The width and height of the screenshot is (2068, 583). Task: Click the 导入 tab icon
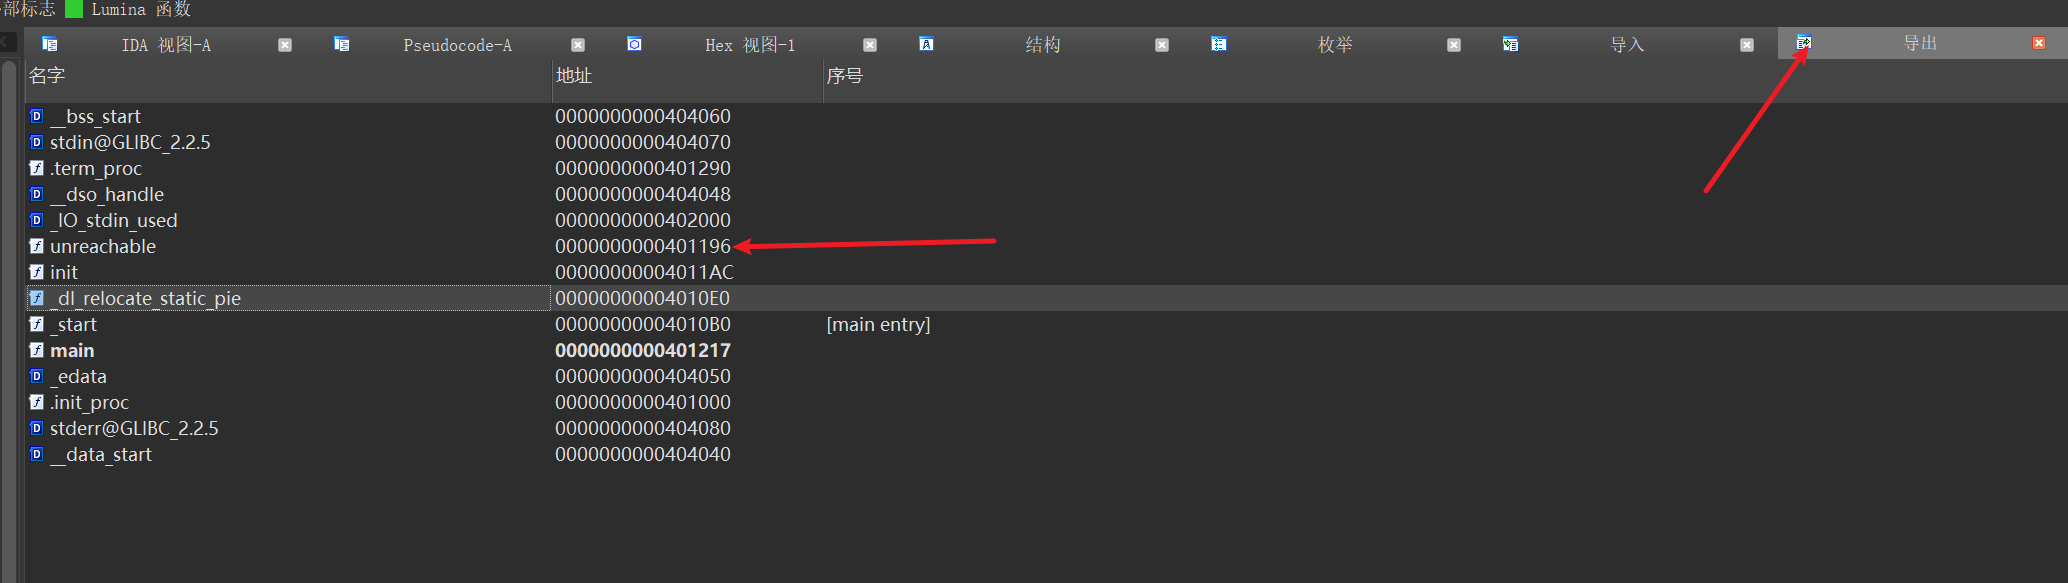tap(1510, 44)
